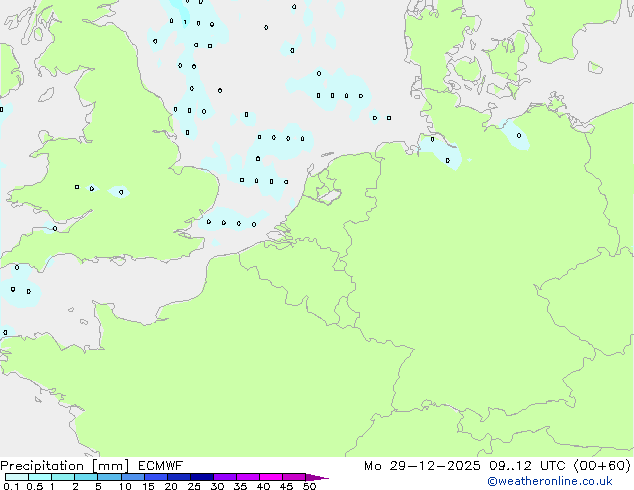Select the arrow-shaped swatch beyond 50
The height and width of the screenshot is (490, 634).
click(317, 477)
